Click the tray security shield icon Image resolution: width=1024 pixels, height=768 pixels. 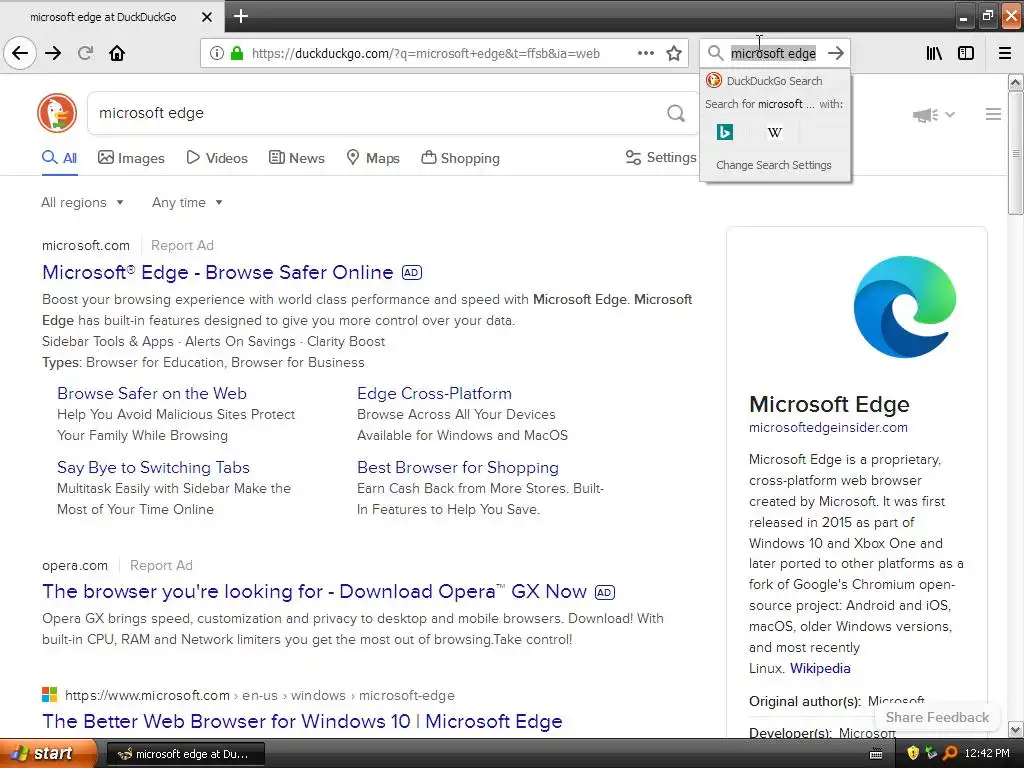(913, 753)
